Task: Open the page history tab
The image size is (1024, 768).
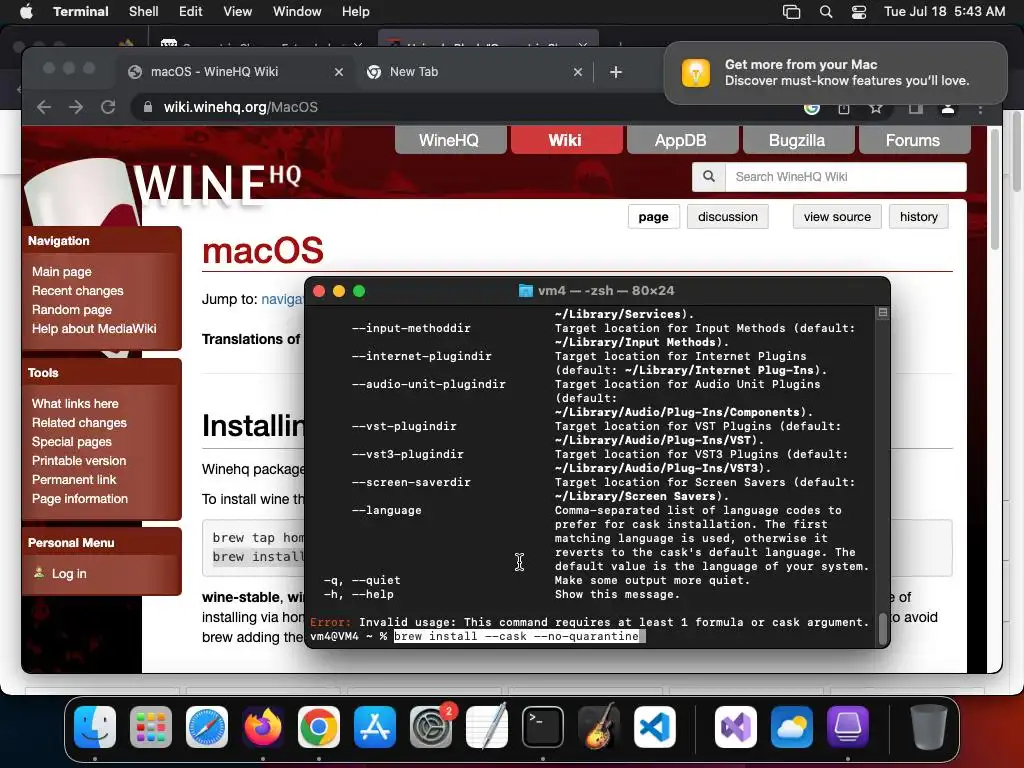Action: [x=918, y=217]
